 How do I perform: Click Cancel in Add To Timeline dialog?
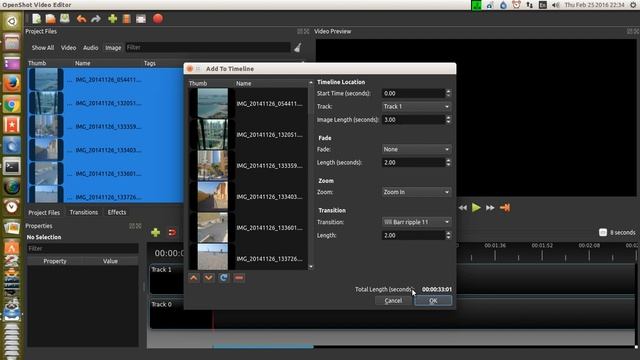393,301
